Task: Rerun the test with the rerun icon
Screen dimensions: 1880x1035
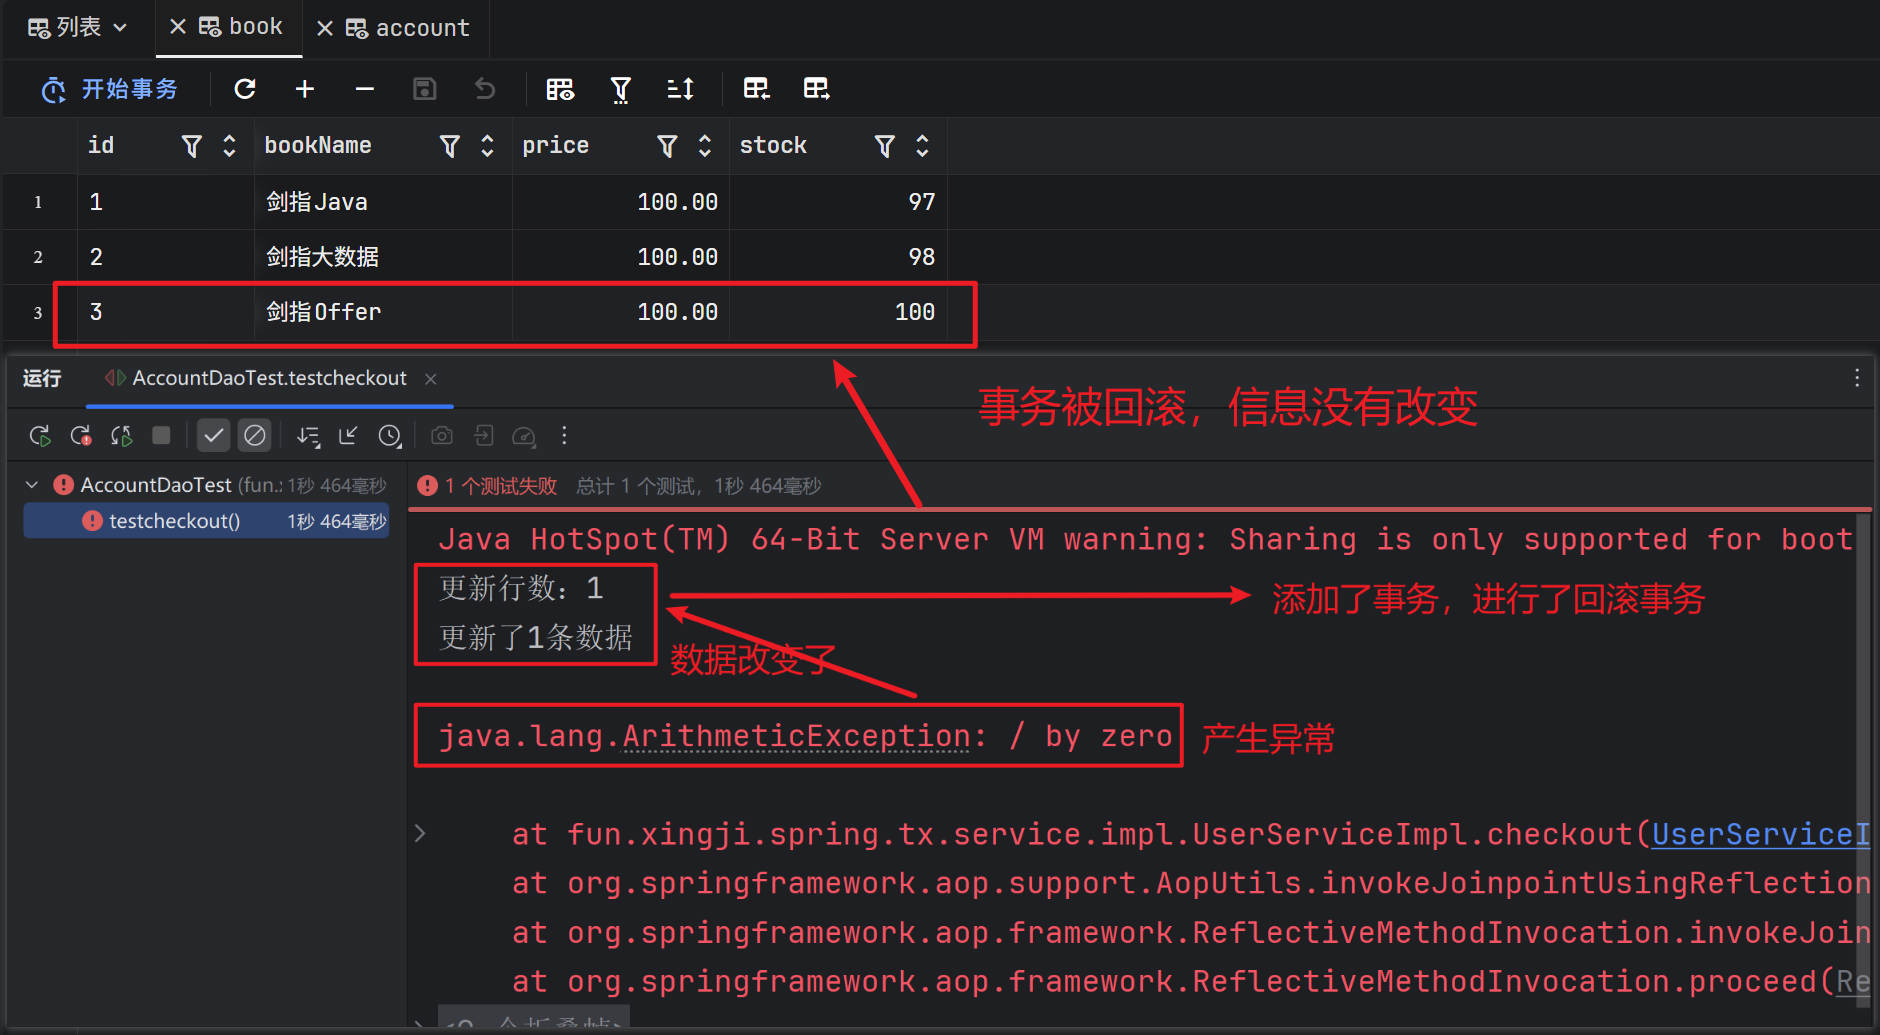Action: pos(40,436)
